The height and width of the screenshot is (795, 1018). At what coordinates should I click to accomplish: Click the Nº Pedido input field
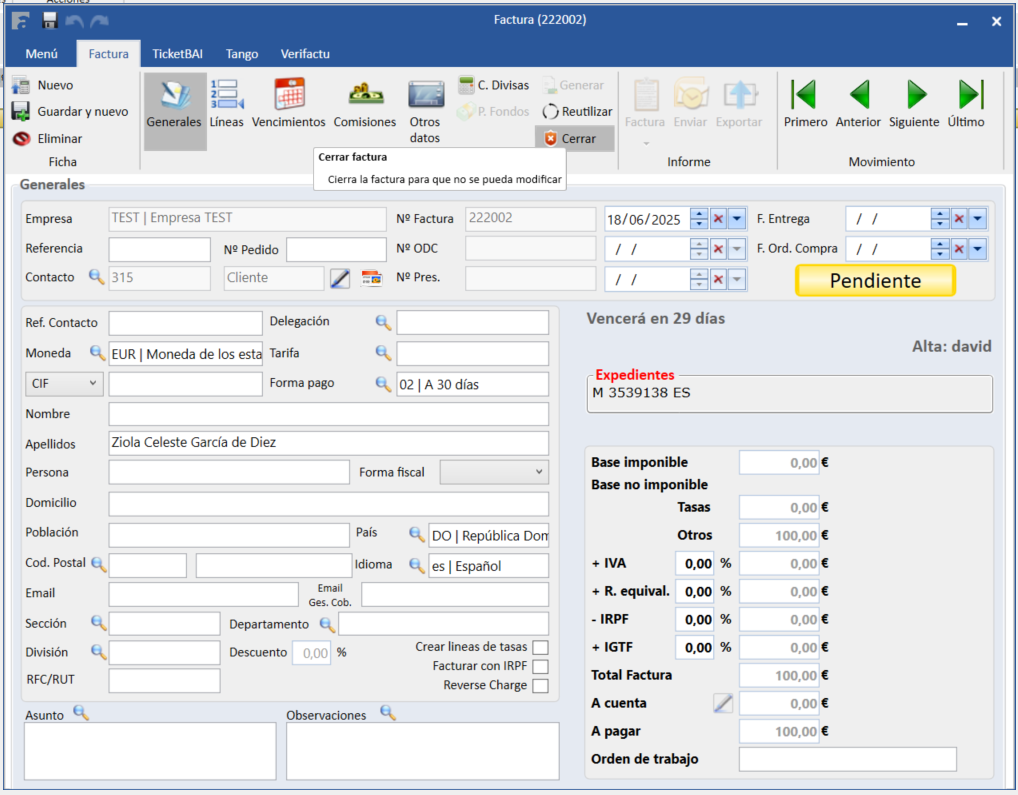(336, 249)
